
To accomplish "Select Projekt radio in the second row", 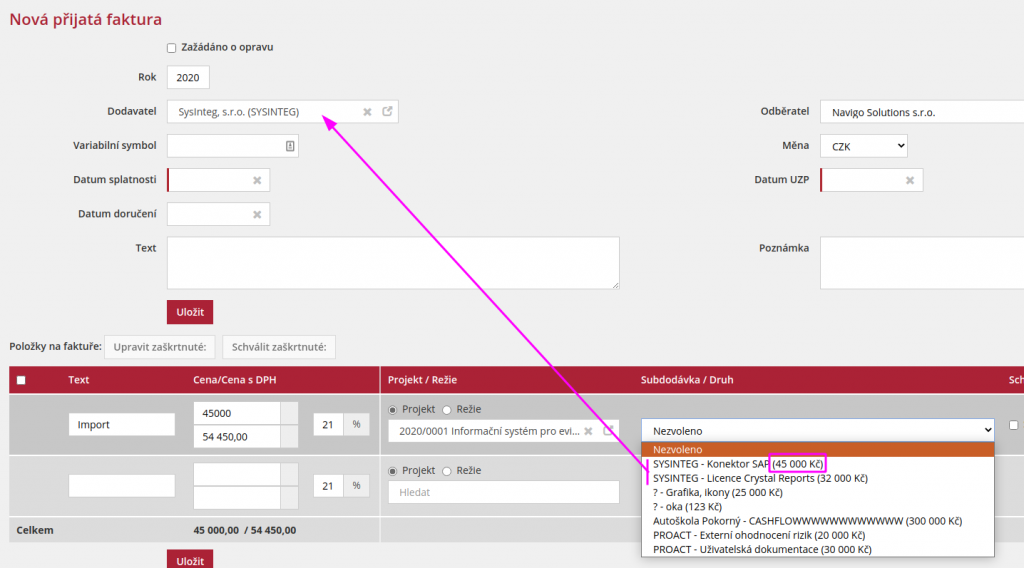I will (393, 471).
